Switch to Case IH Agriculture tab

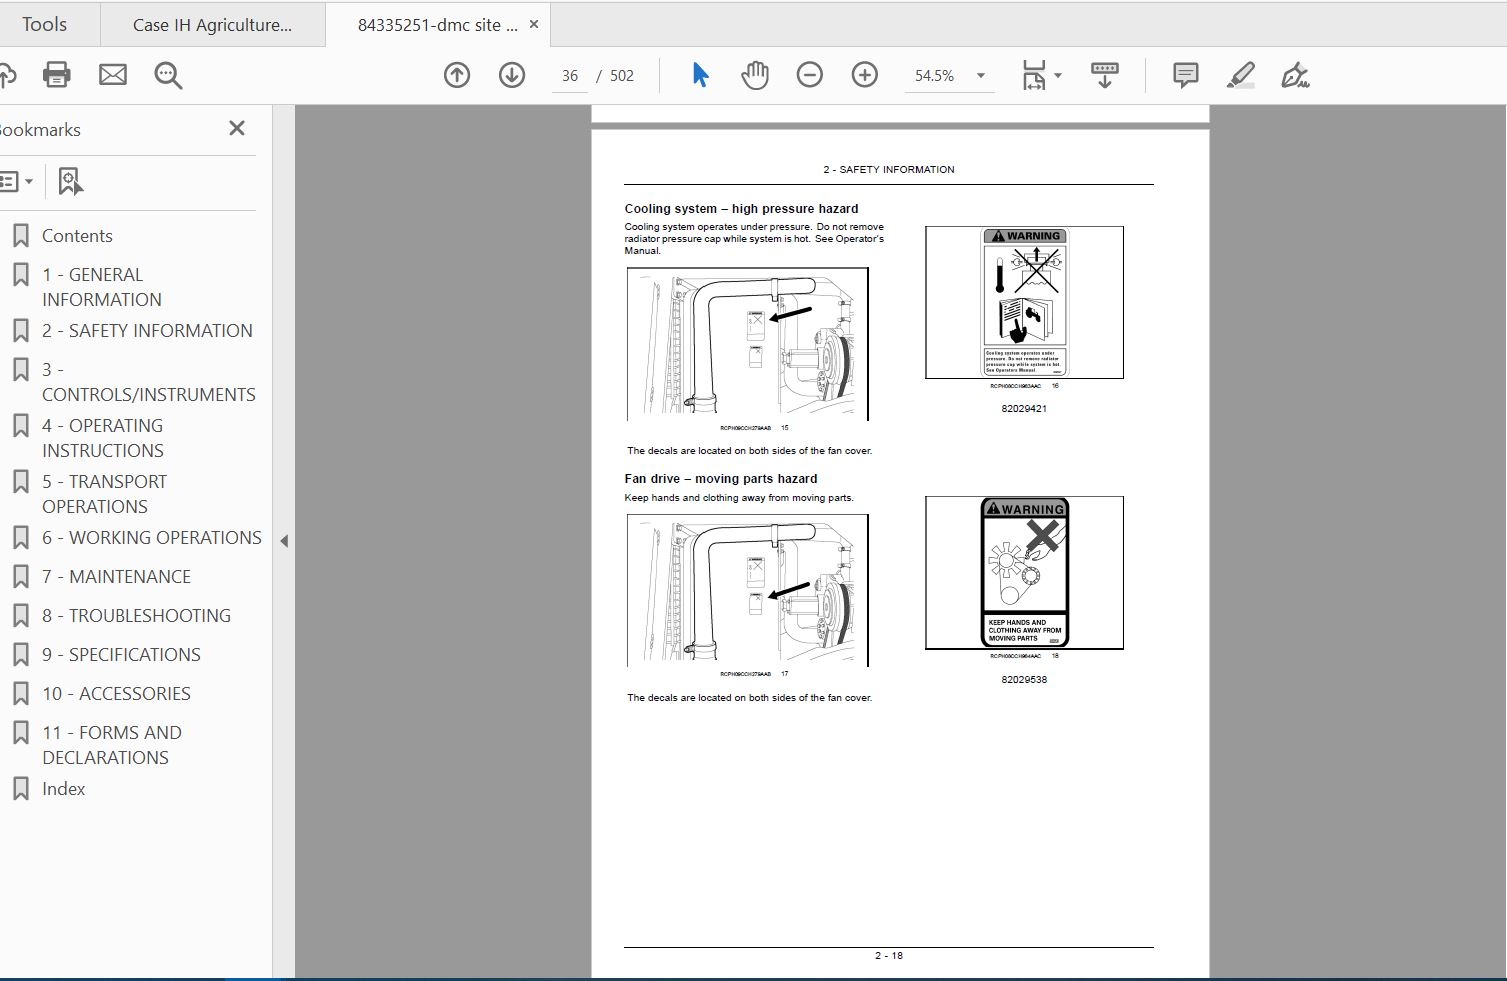tap(213, 25)
